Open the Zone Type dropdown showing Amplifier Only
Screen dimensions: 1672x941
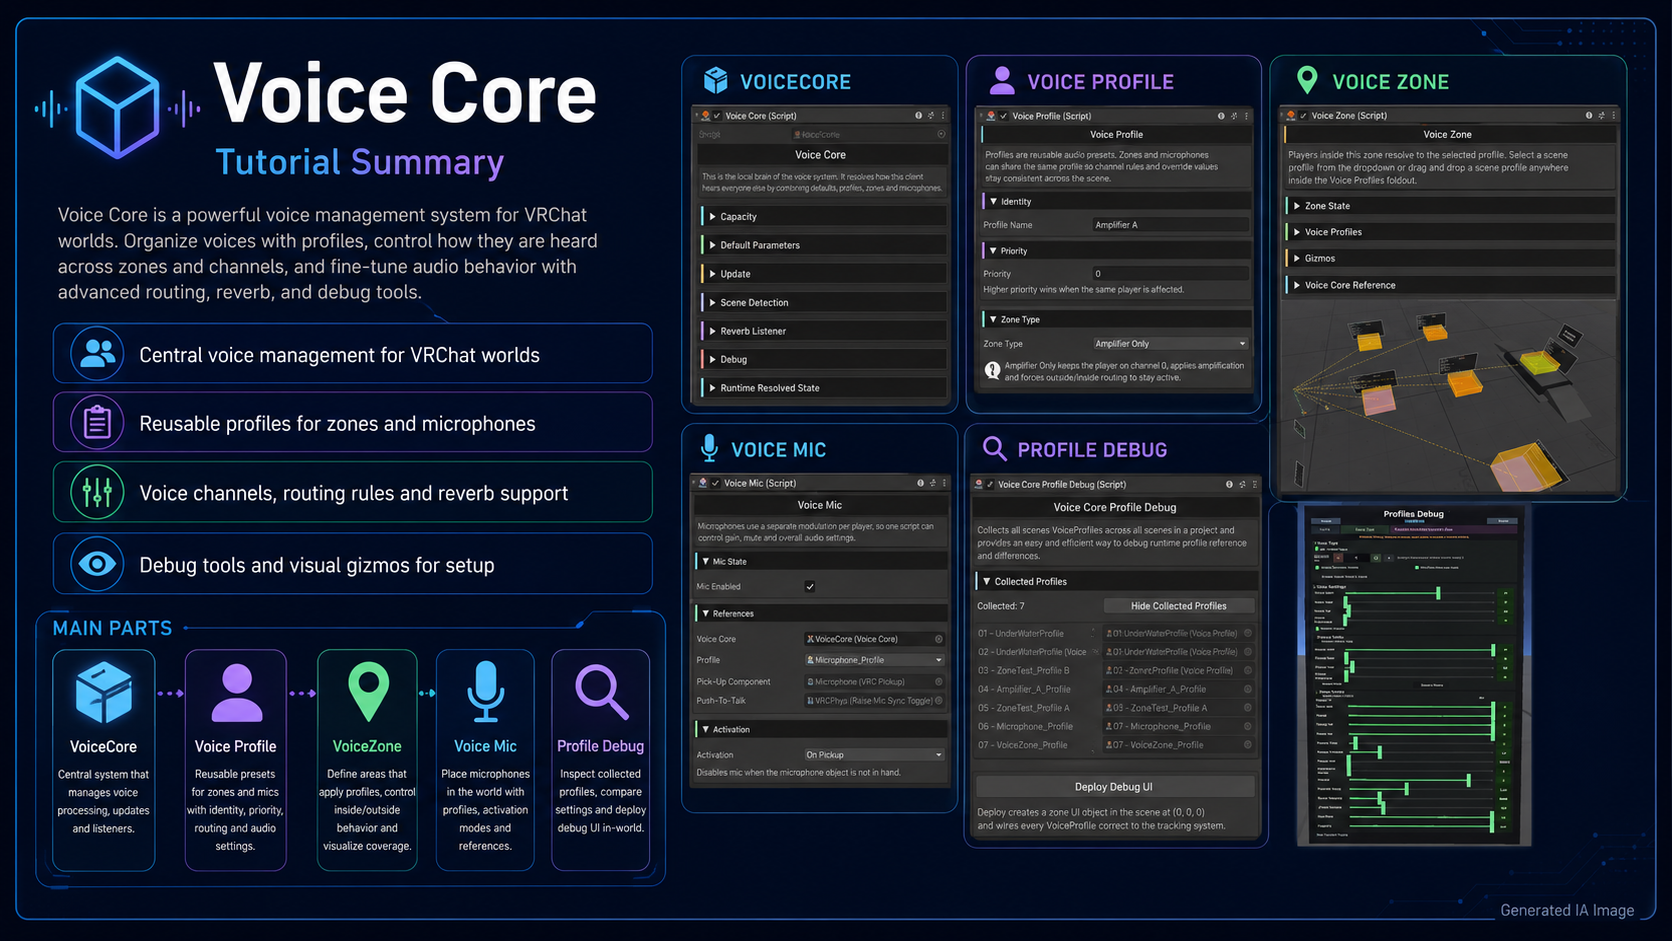[1170, 344]
